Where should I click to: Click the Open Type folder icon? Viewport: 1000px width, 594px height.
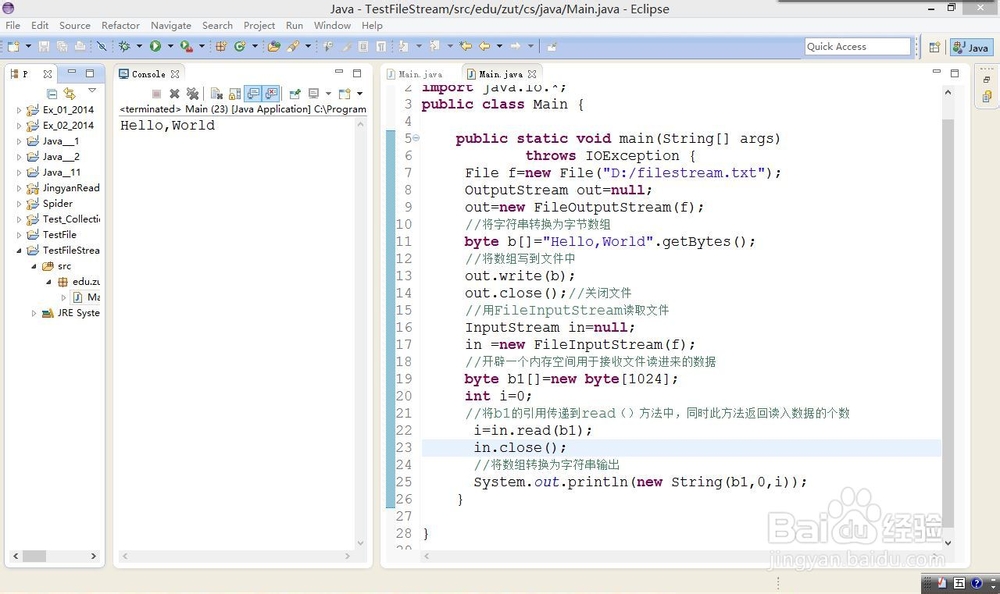274,46
